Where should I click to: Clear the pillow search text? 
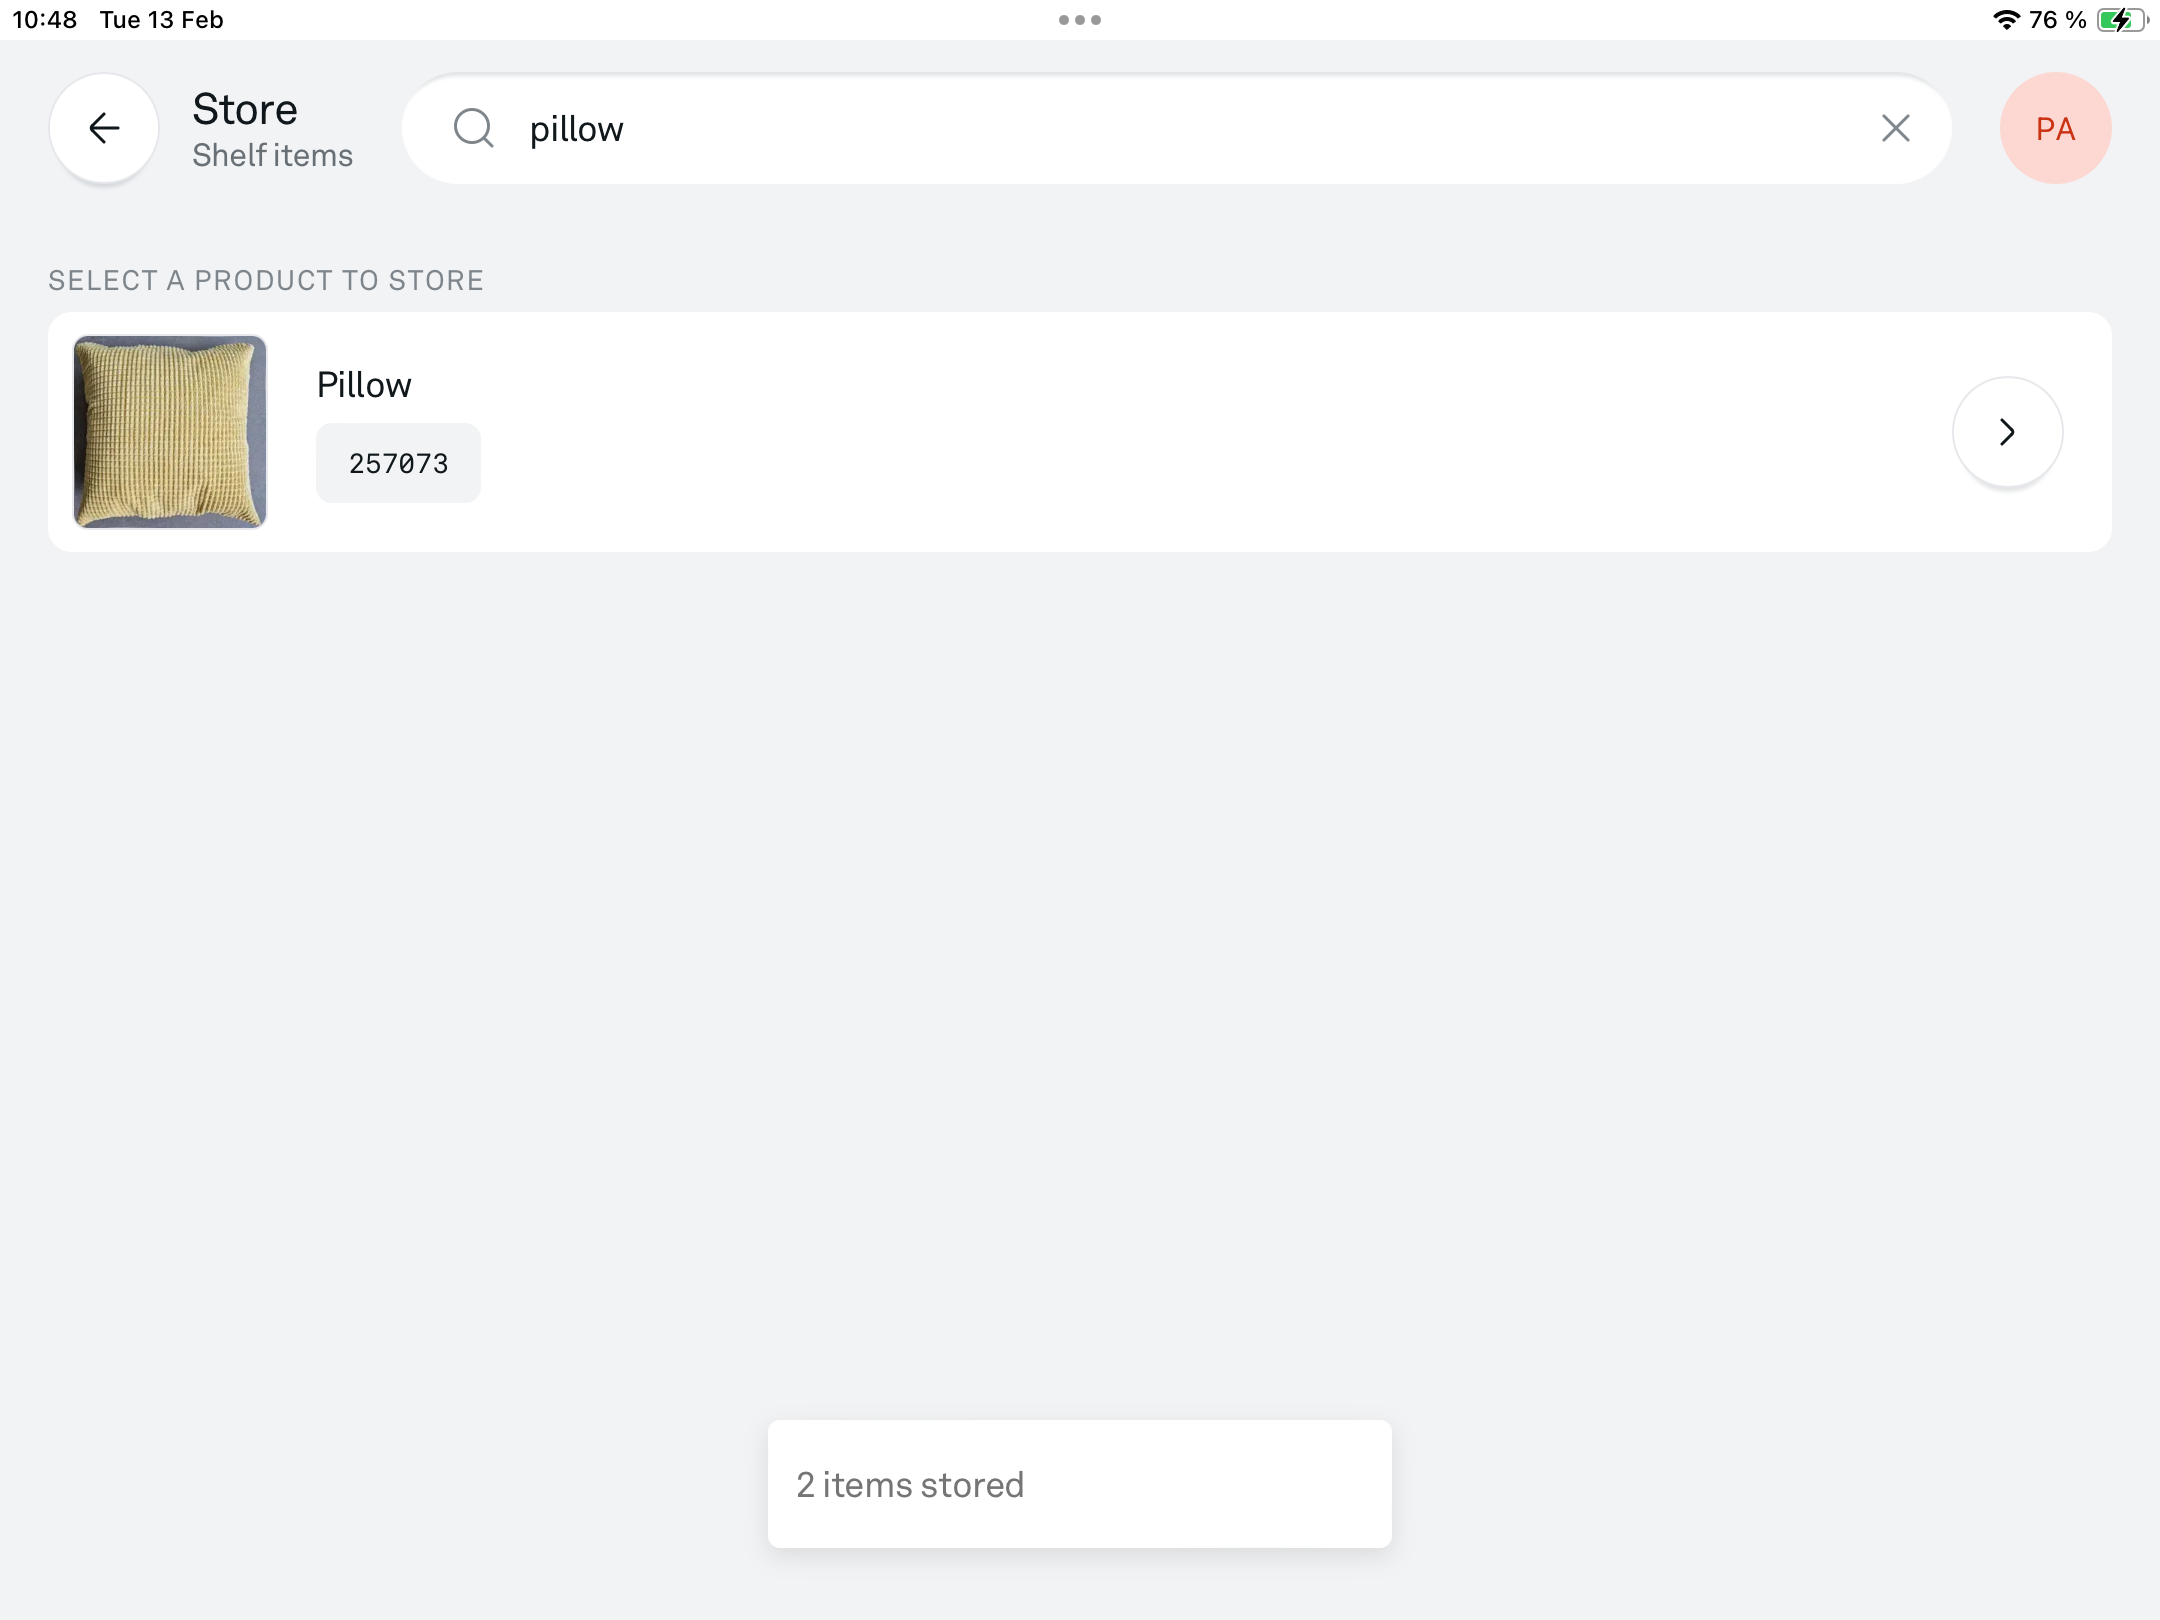tap(1895, 128)
